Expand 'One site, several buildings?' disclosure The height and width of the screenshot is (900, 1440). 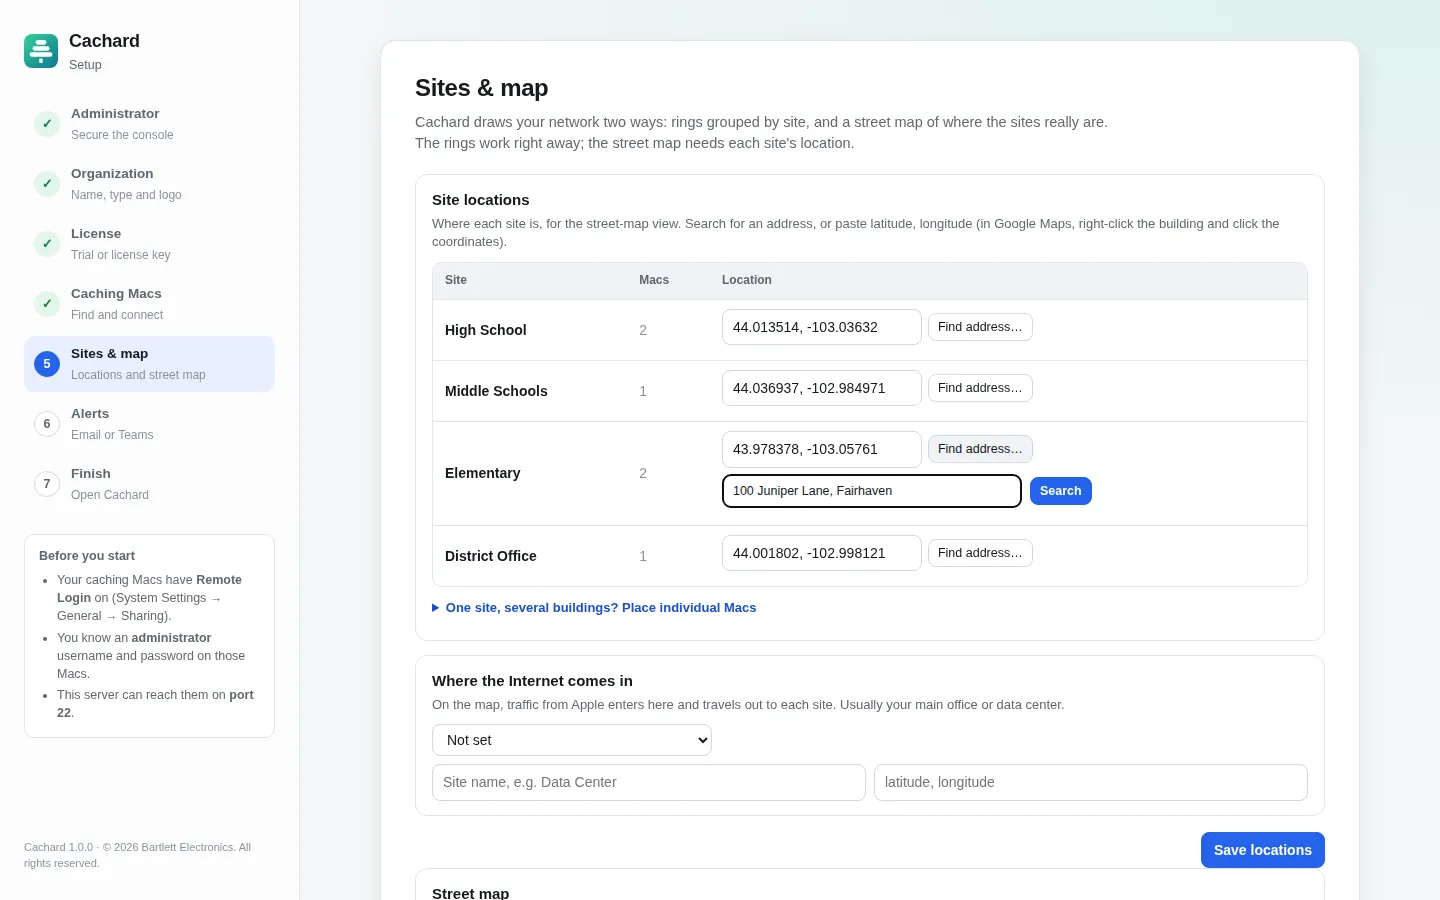click(x=594, y=608)
